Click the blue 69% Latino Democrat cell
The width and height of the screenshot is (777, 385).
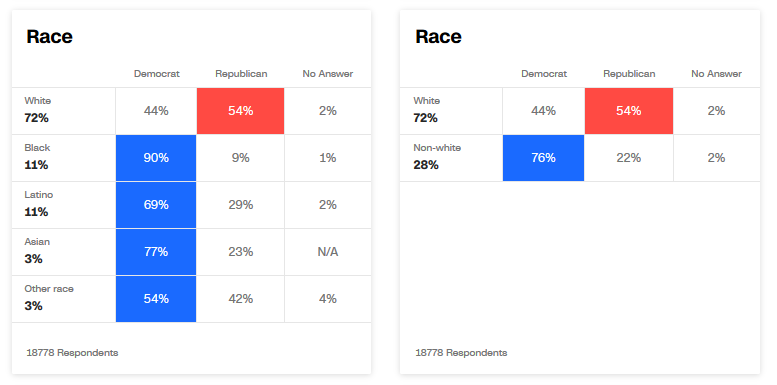coord(156,205)
